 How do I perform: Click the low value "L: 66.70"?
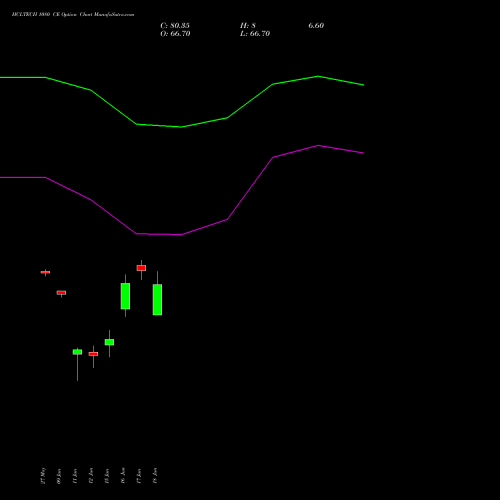255,34
